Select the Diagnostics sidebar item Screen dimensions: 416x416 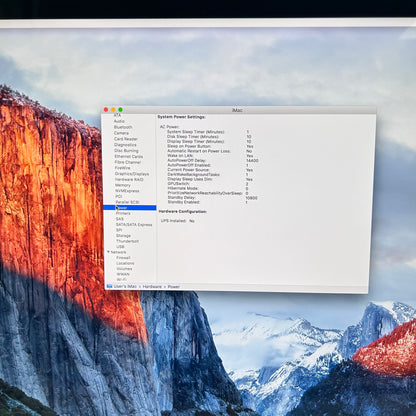(x=125, y=145)
